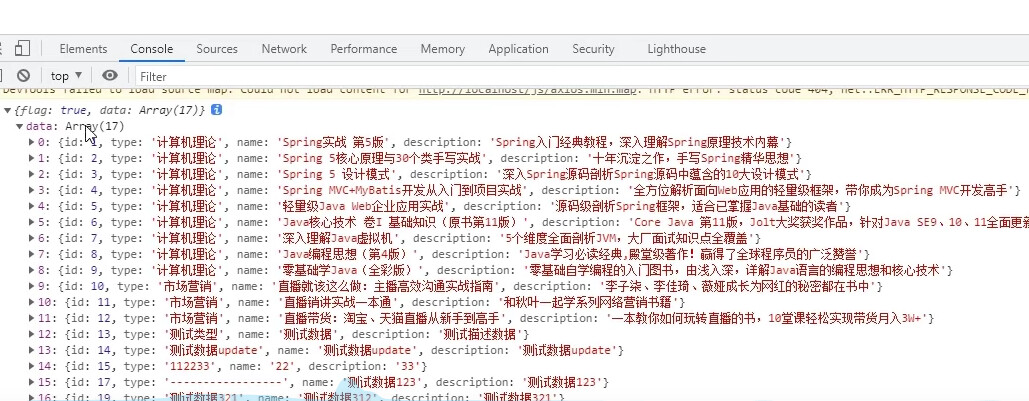1029x401 pixels.
Task: Focus the console Filter input field
Action: click(x=581, y=76)
